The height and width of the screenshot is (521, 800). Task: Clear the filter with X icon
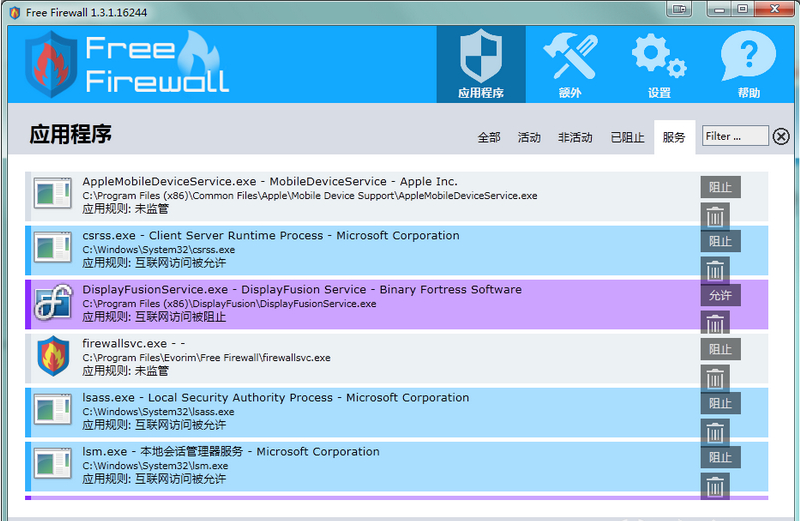pos(781,137)
